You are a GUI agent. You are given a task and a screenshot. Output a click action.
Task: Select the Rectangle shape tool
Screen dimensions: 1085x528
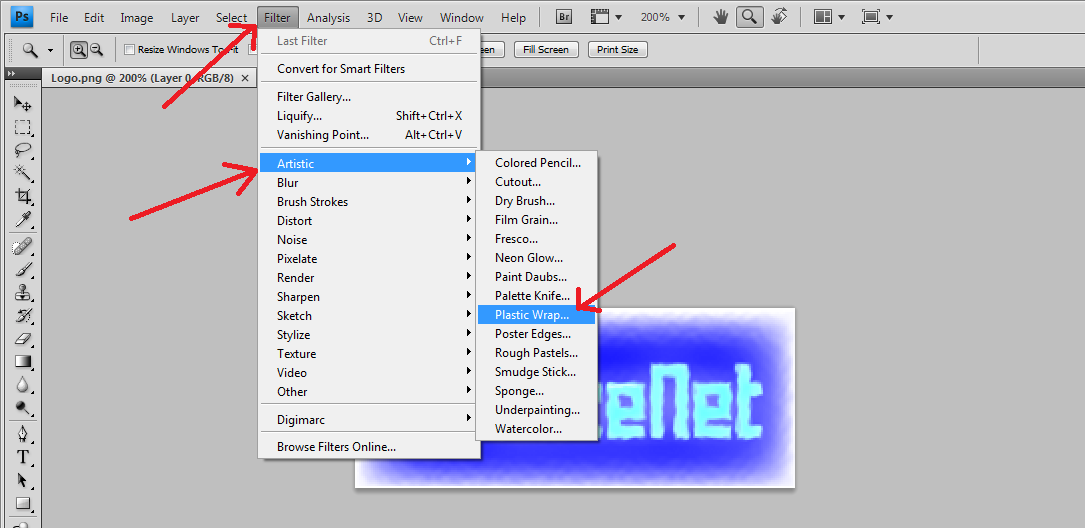click(x=23, y=503)
